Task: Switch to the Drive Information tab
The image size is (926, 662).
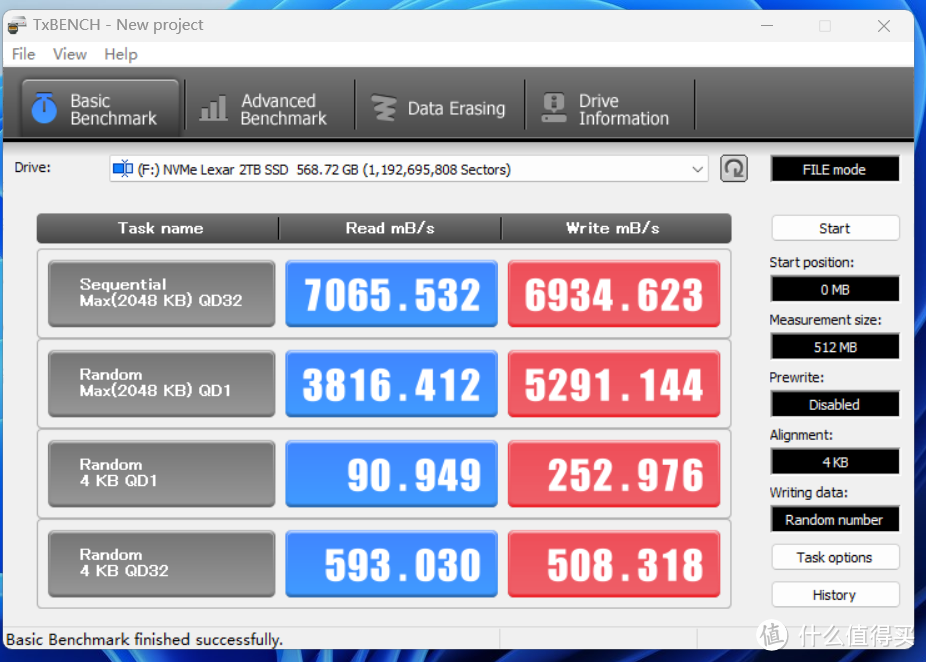Action: (610, 109)
